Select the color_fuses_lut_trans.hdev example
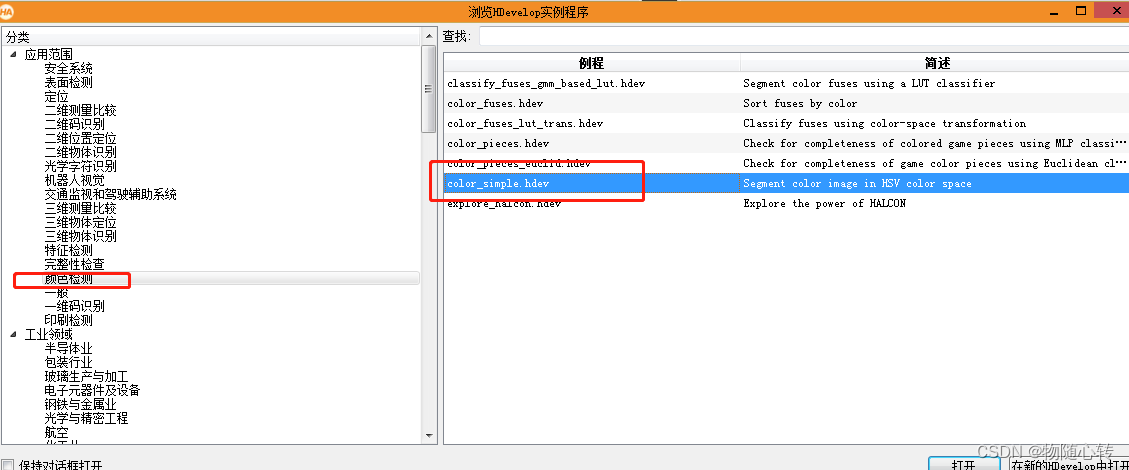 click(525, 124)
